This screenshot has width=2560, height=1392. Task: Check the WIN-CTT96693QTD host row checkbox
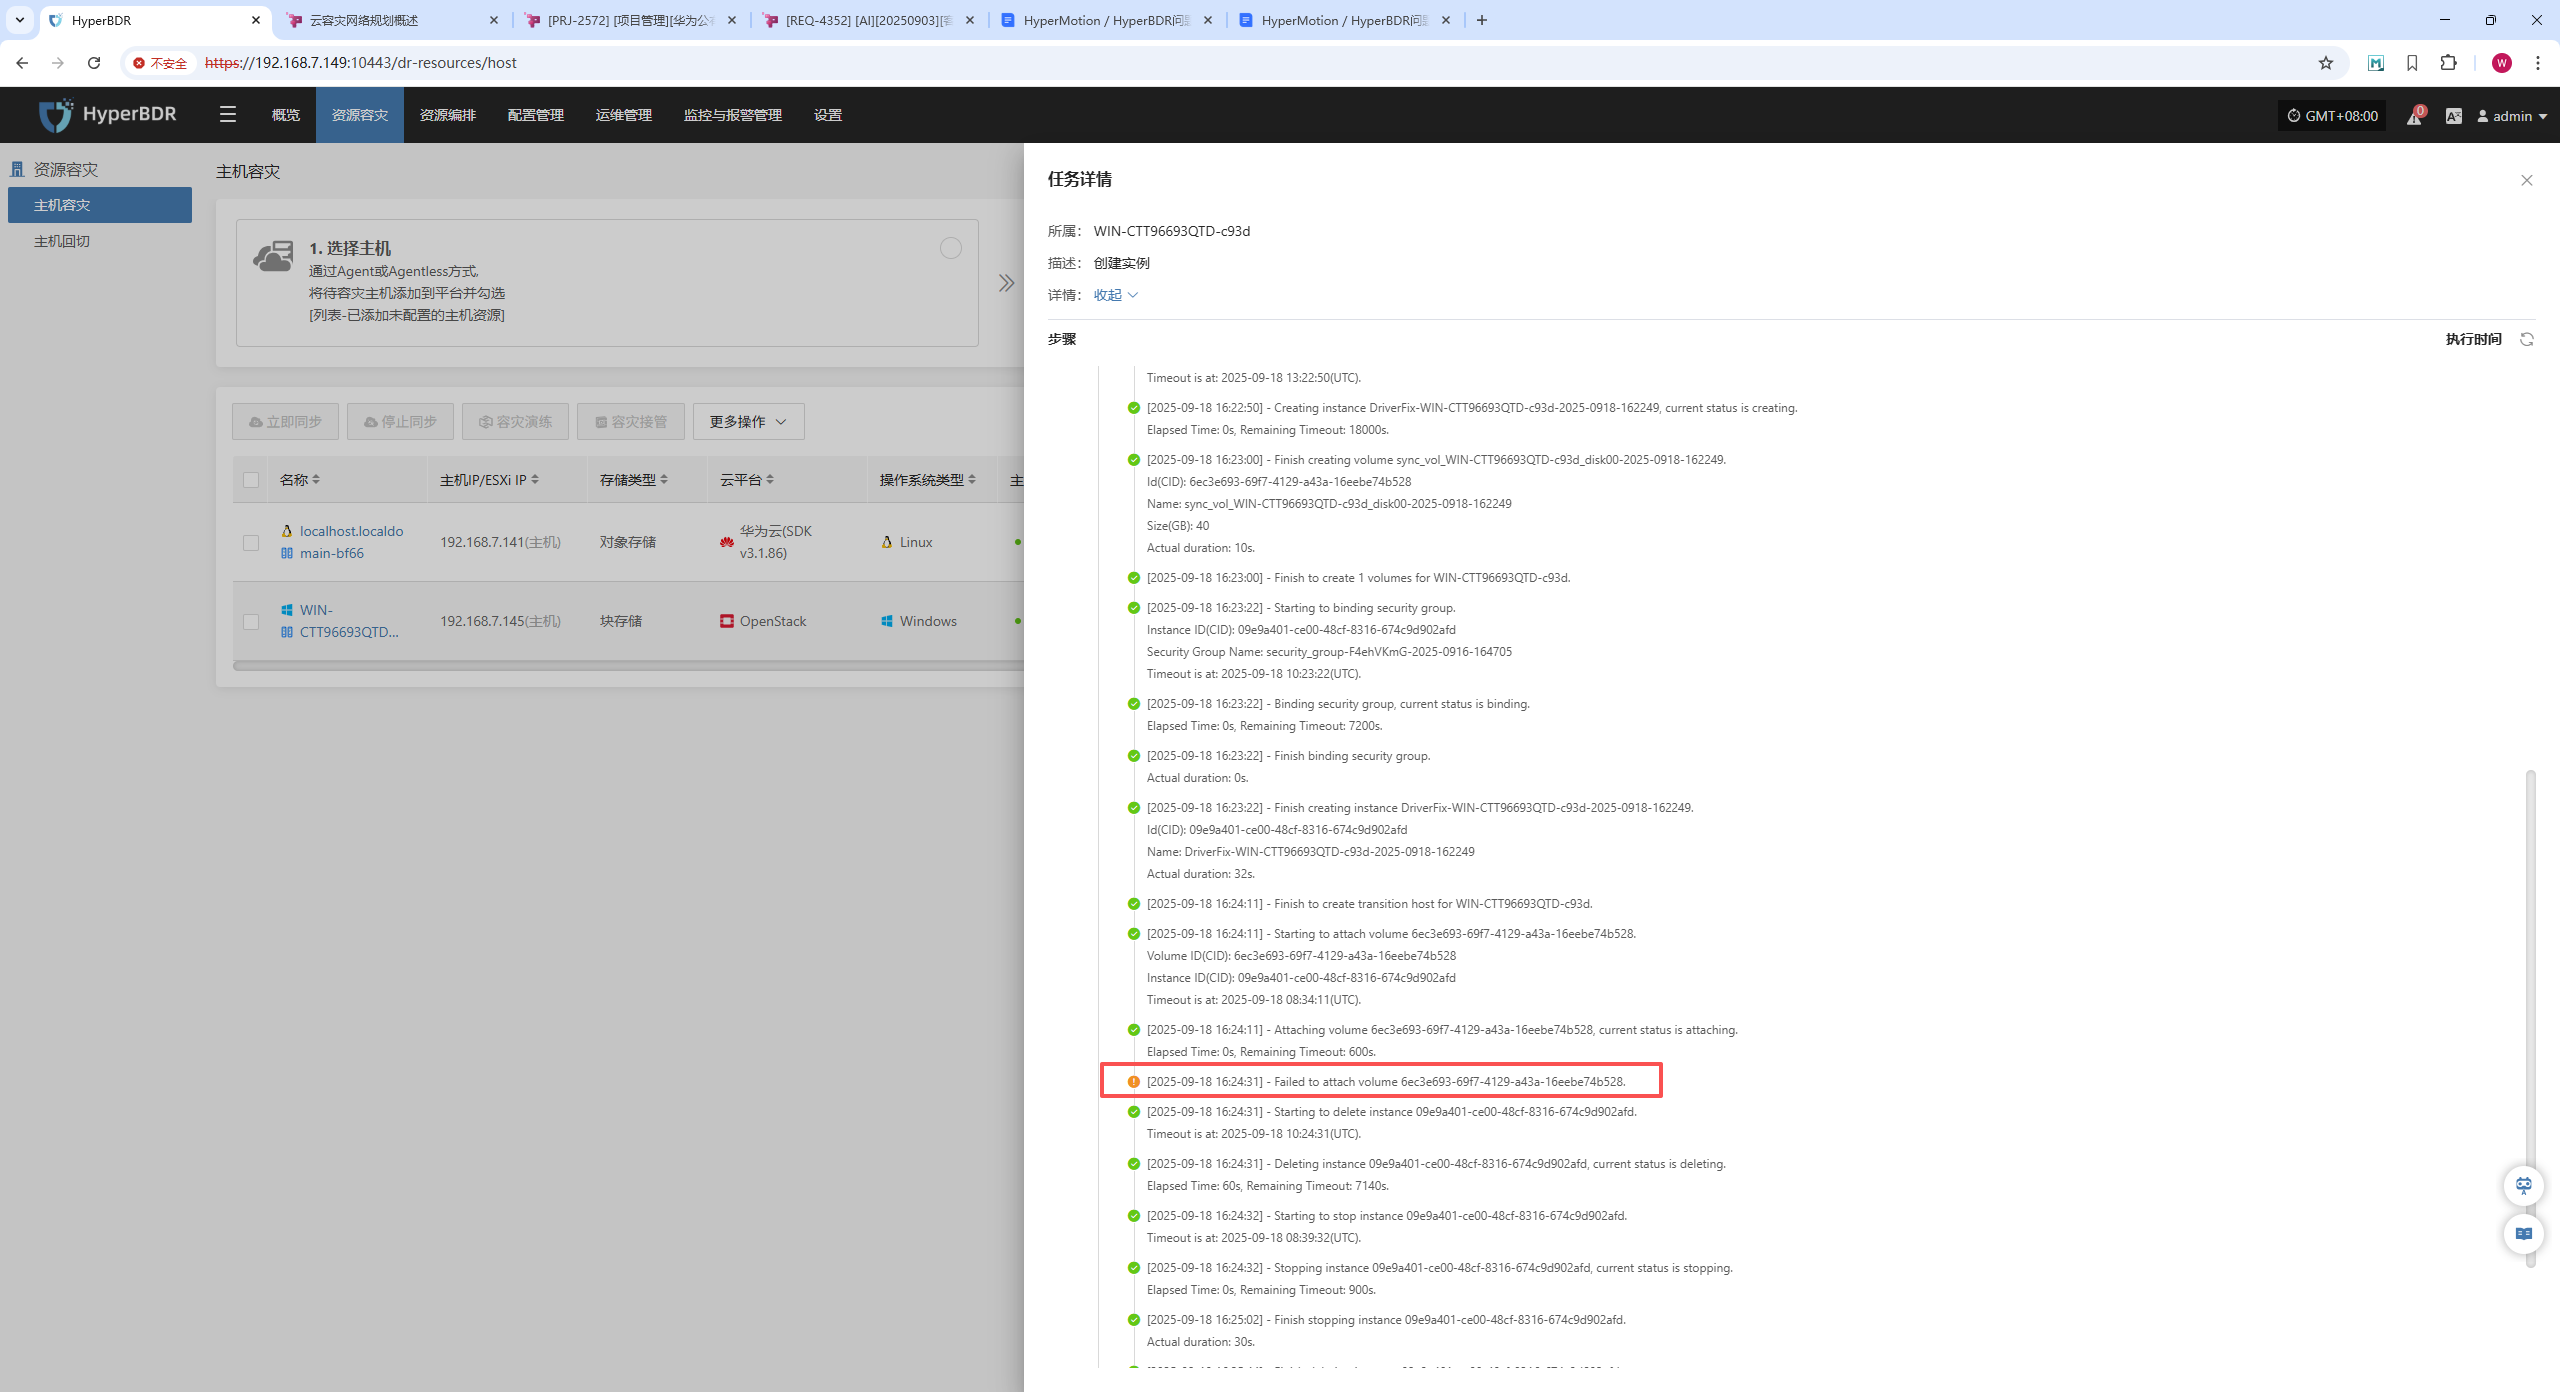251,621
